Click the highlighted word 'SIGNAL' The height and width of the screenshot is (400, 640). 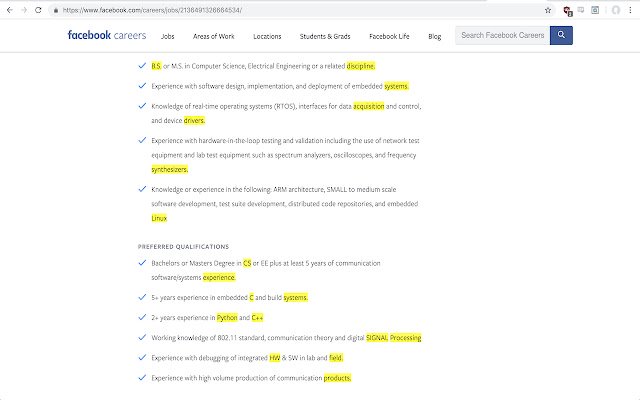(x=377, y=338)
